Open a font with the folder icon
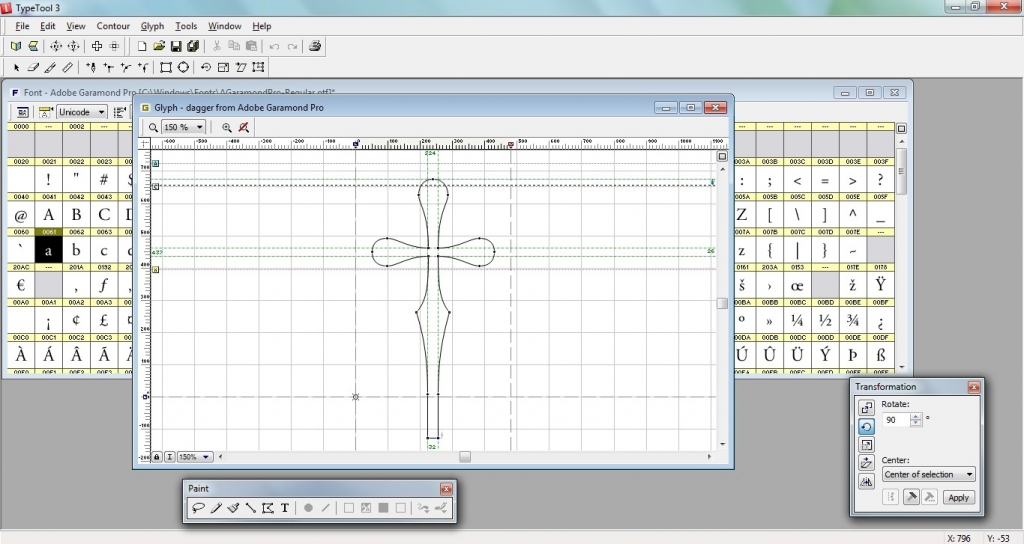This screenshot has width=1024, height=544. coord(159,46)
